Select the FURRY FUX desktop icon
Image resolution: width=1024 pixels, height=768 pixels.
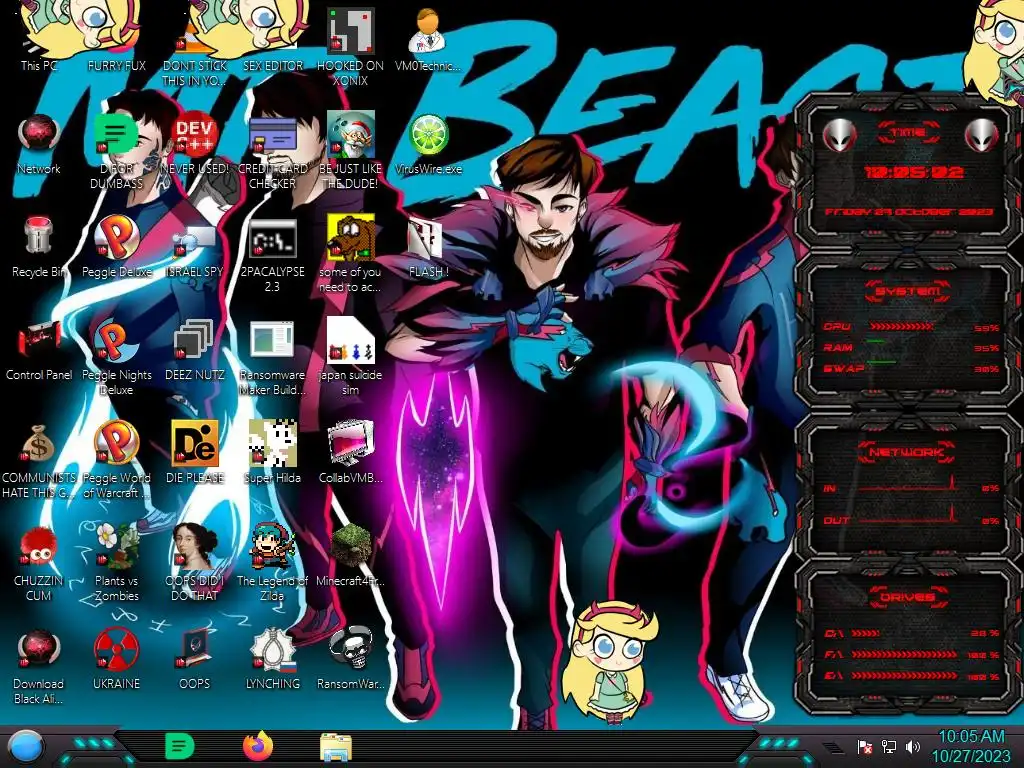pyautogui.click(x=116, y=40)
